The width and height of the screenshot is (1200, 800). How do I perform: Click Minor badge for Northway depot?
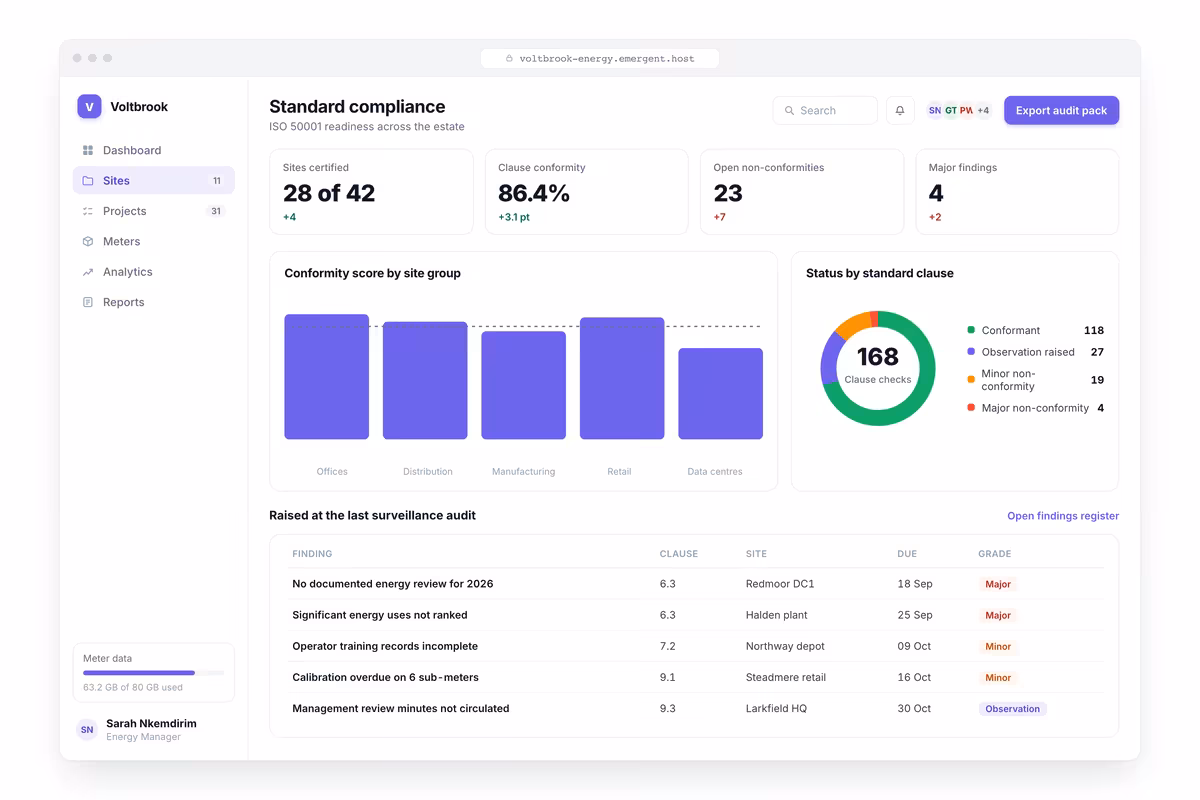998,646
